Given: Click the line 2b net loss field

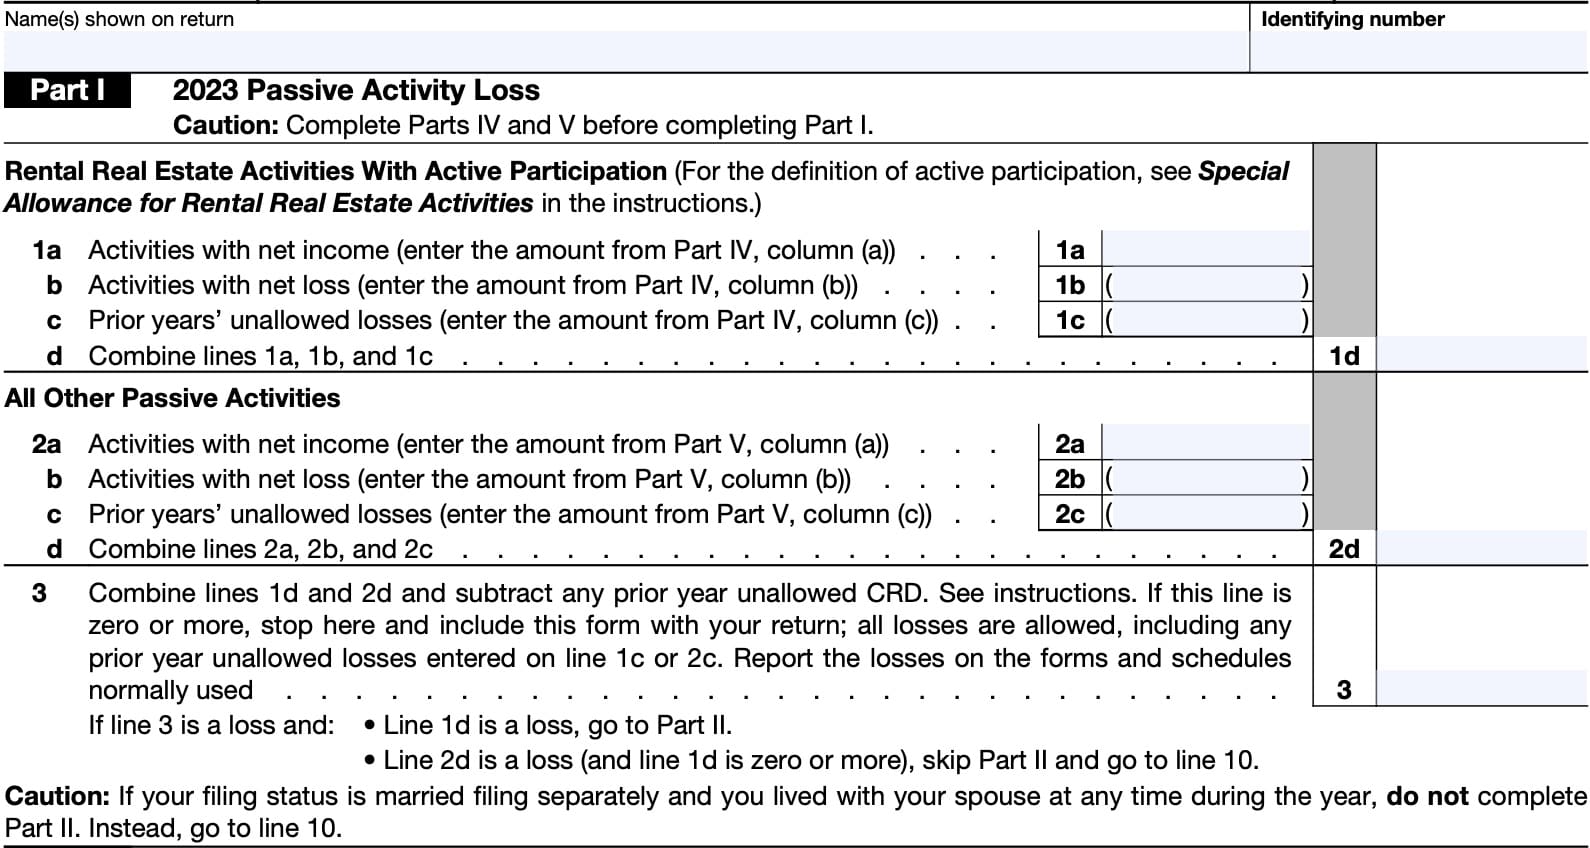Looking at the screenshot, I should [x=1206, y=479].
